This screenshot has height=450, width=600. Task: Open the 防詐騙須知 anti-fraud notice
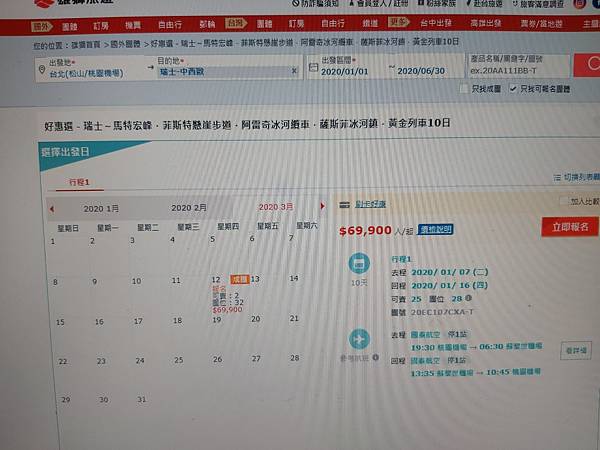pyautogui.click(x=316, y=3)
